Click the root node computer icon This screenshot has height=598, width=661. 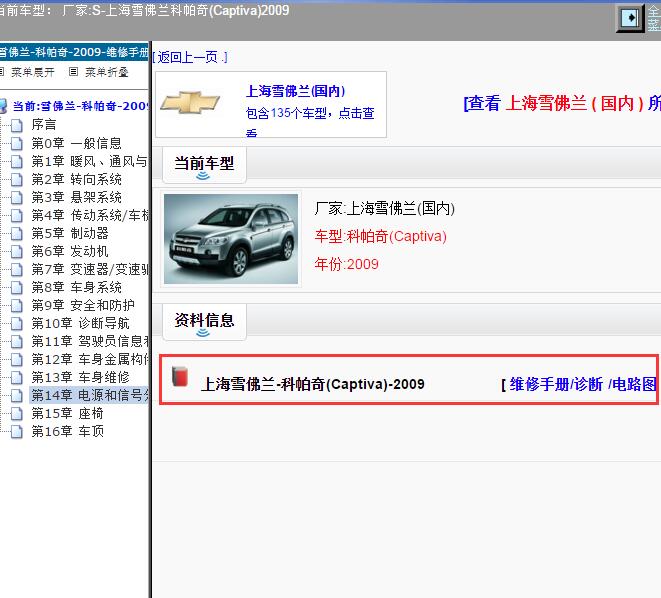tap(3, 106)
